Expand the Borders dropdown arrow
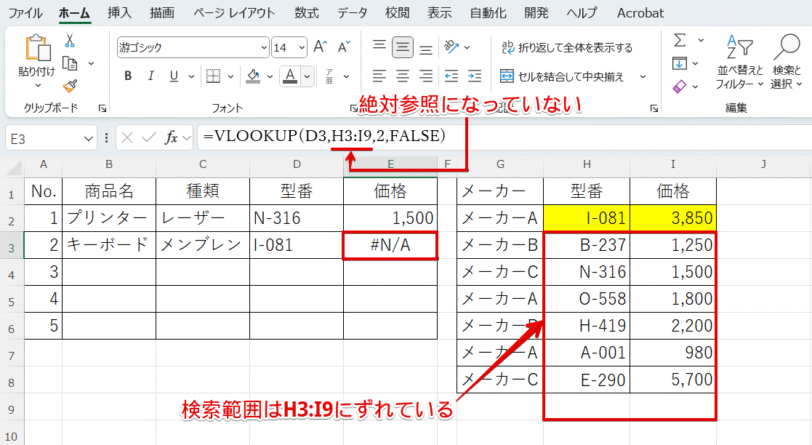The height and width of the screenshot is (445, 812). 230,77
